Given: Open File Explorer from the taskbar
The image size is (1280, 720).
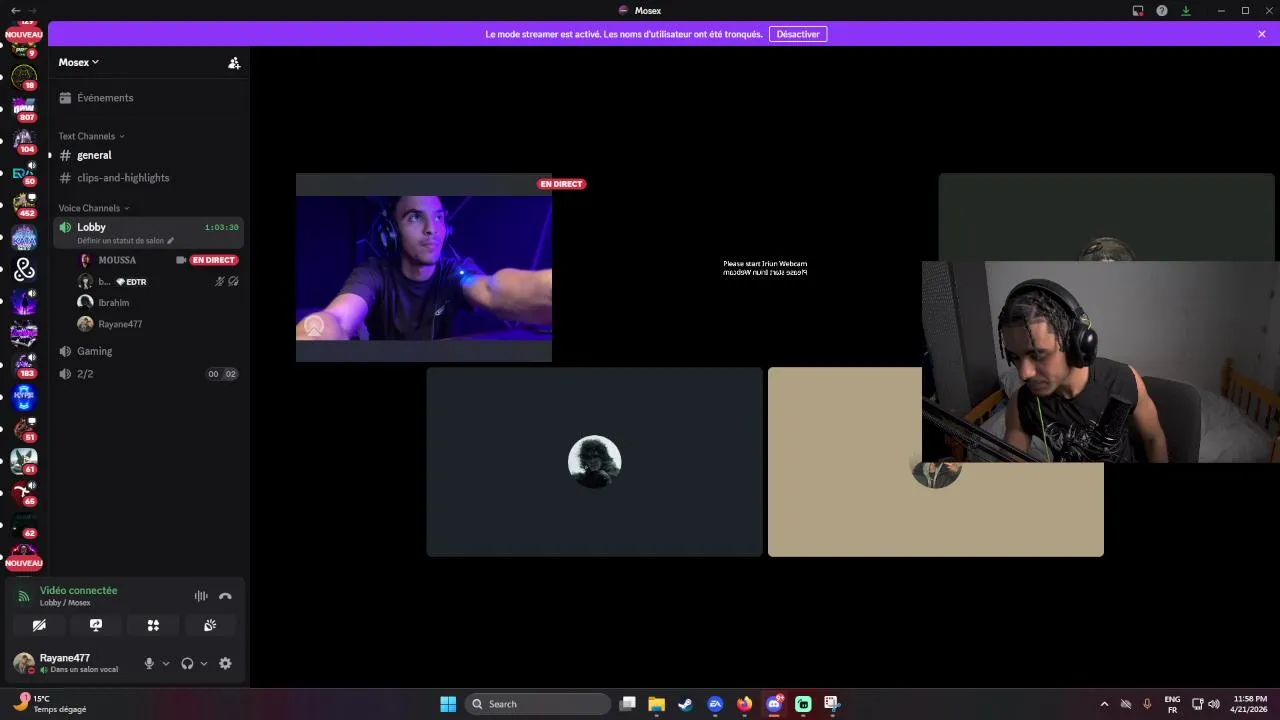Looking at the screenshot, I should [656, 704].
